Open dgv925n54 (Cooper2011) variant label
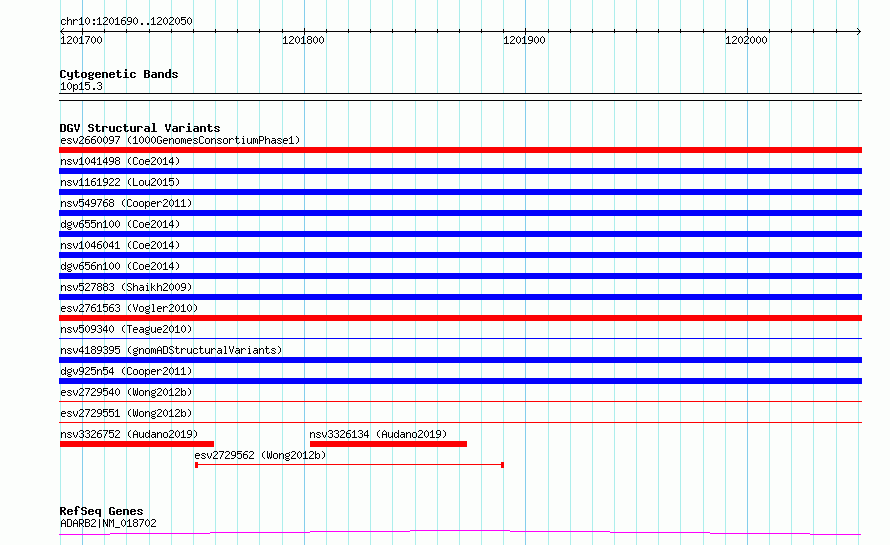The height and width of the screenshot is (545, 890). tap(126, 371)
